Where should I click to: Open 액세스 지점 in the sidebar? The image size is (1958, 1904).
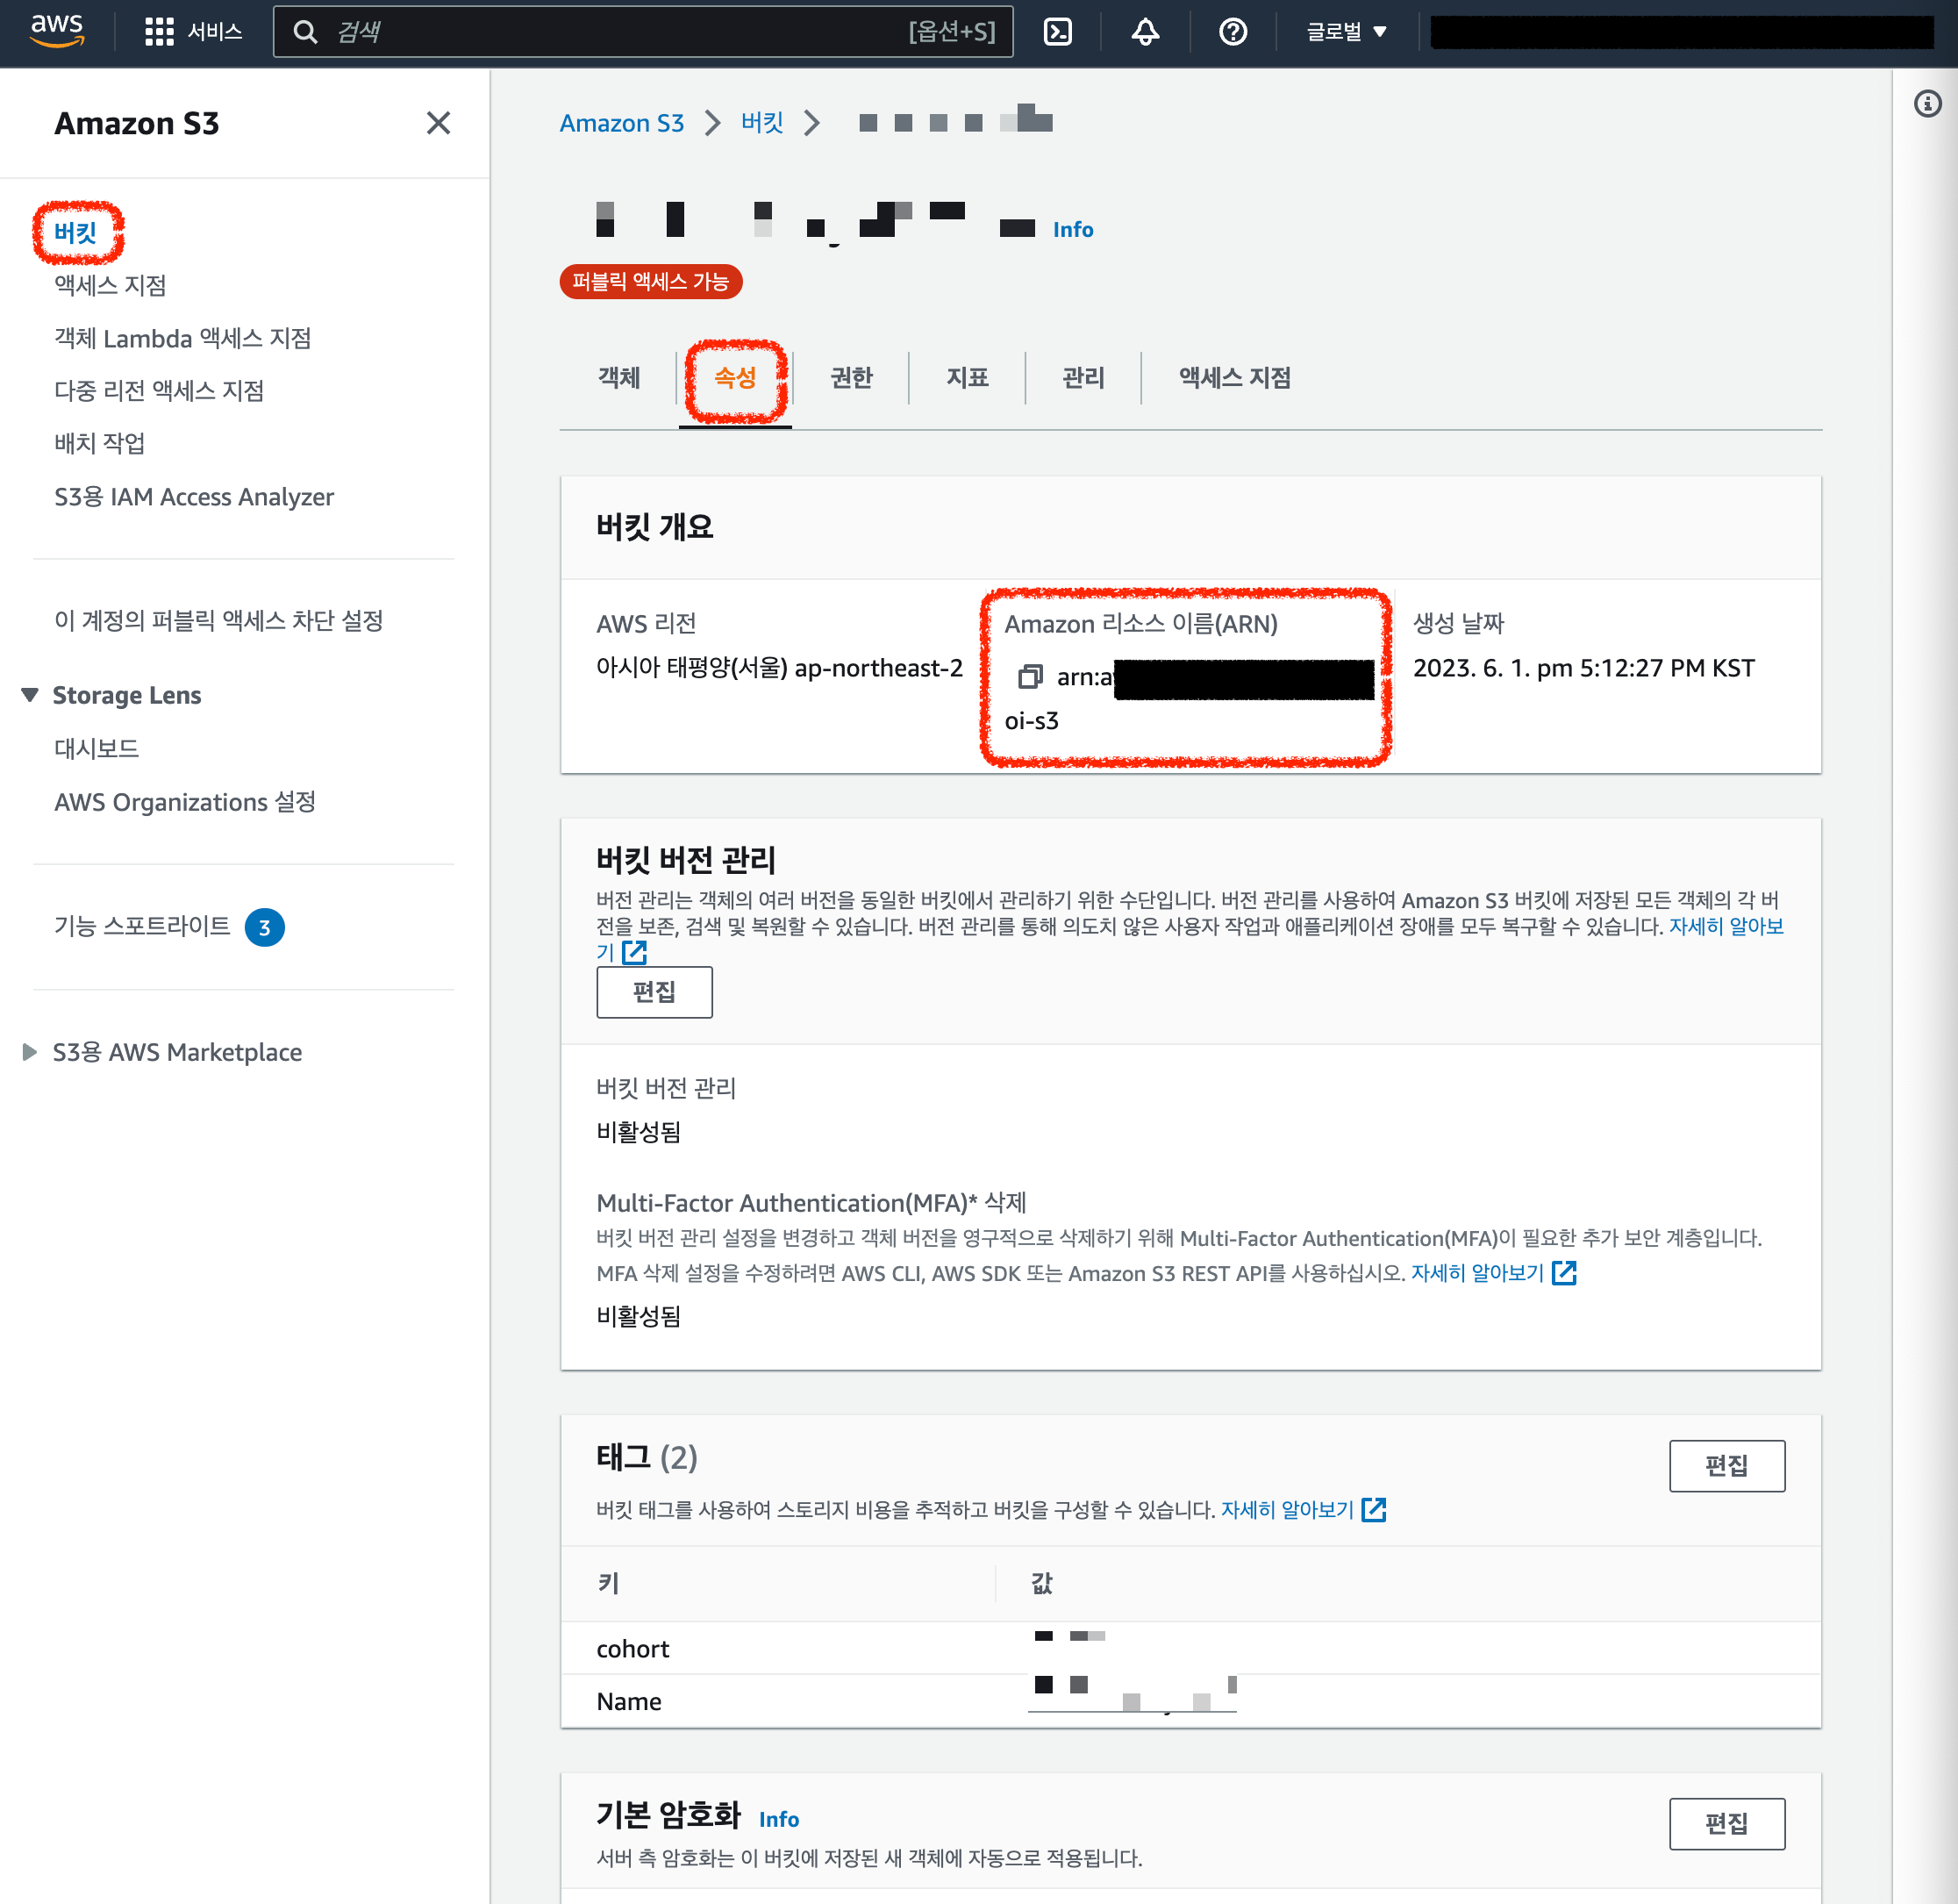coord(110,286)
